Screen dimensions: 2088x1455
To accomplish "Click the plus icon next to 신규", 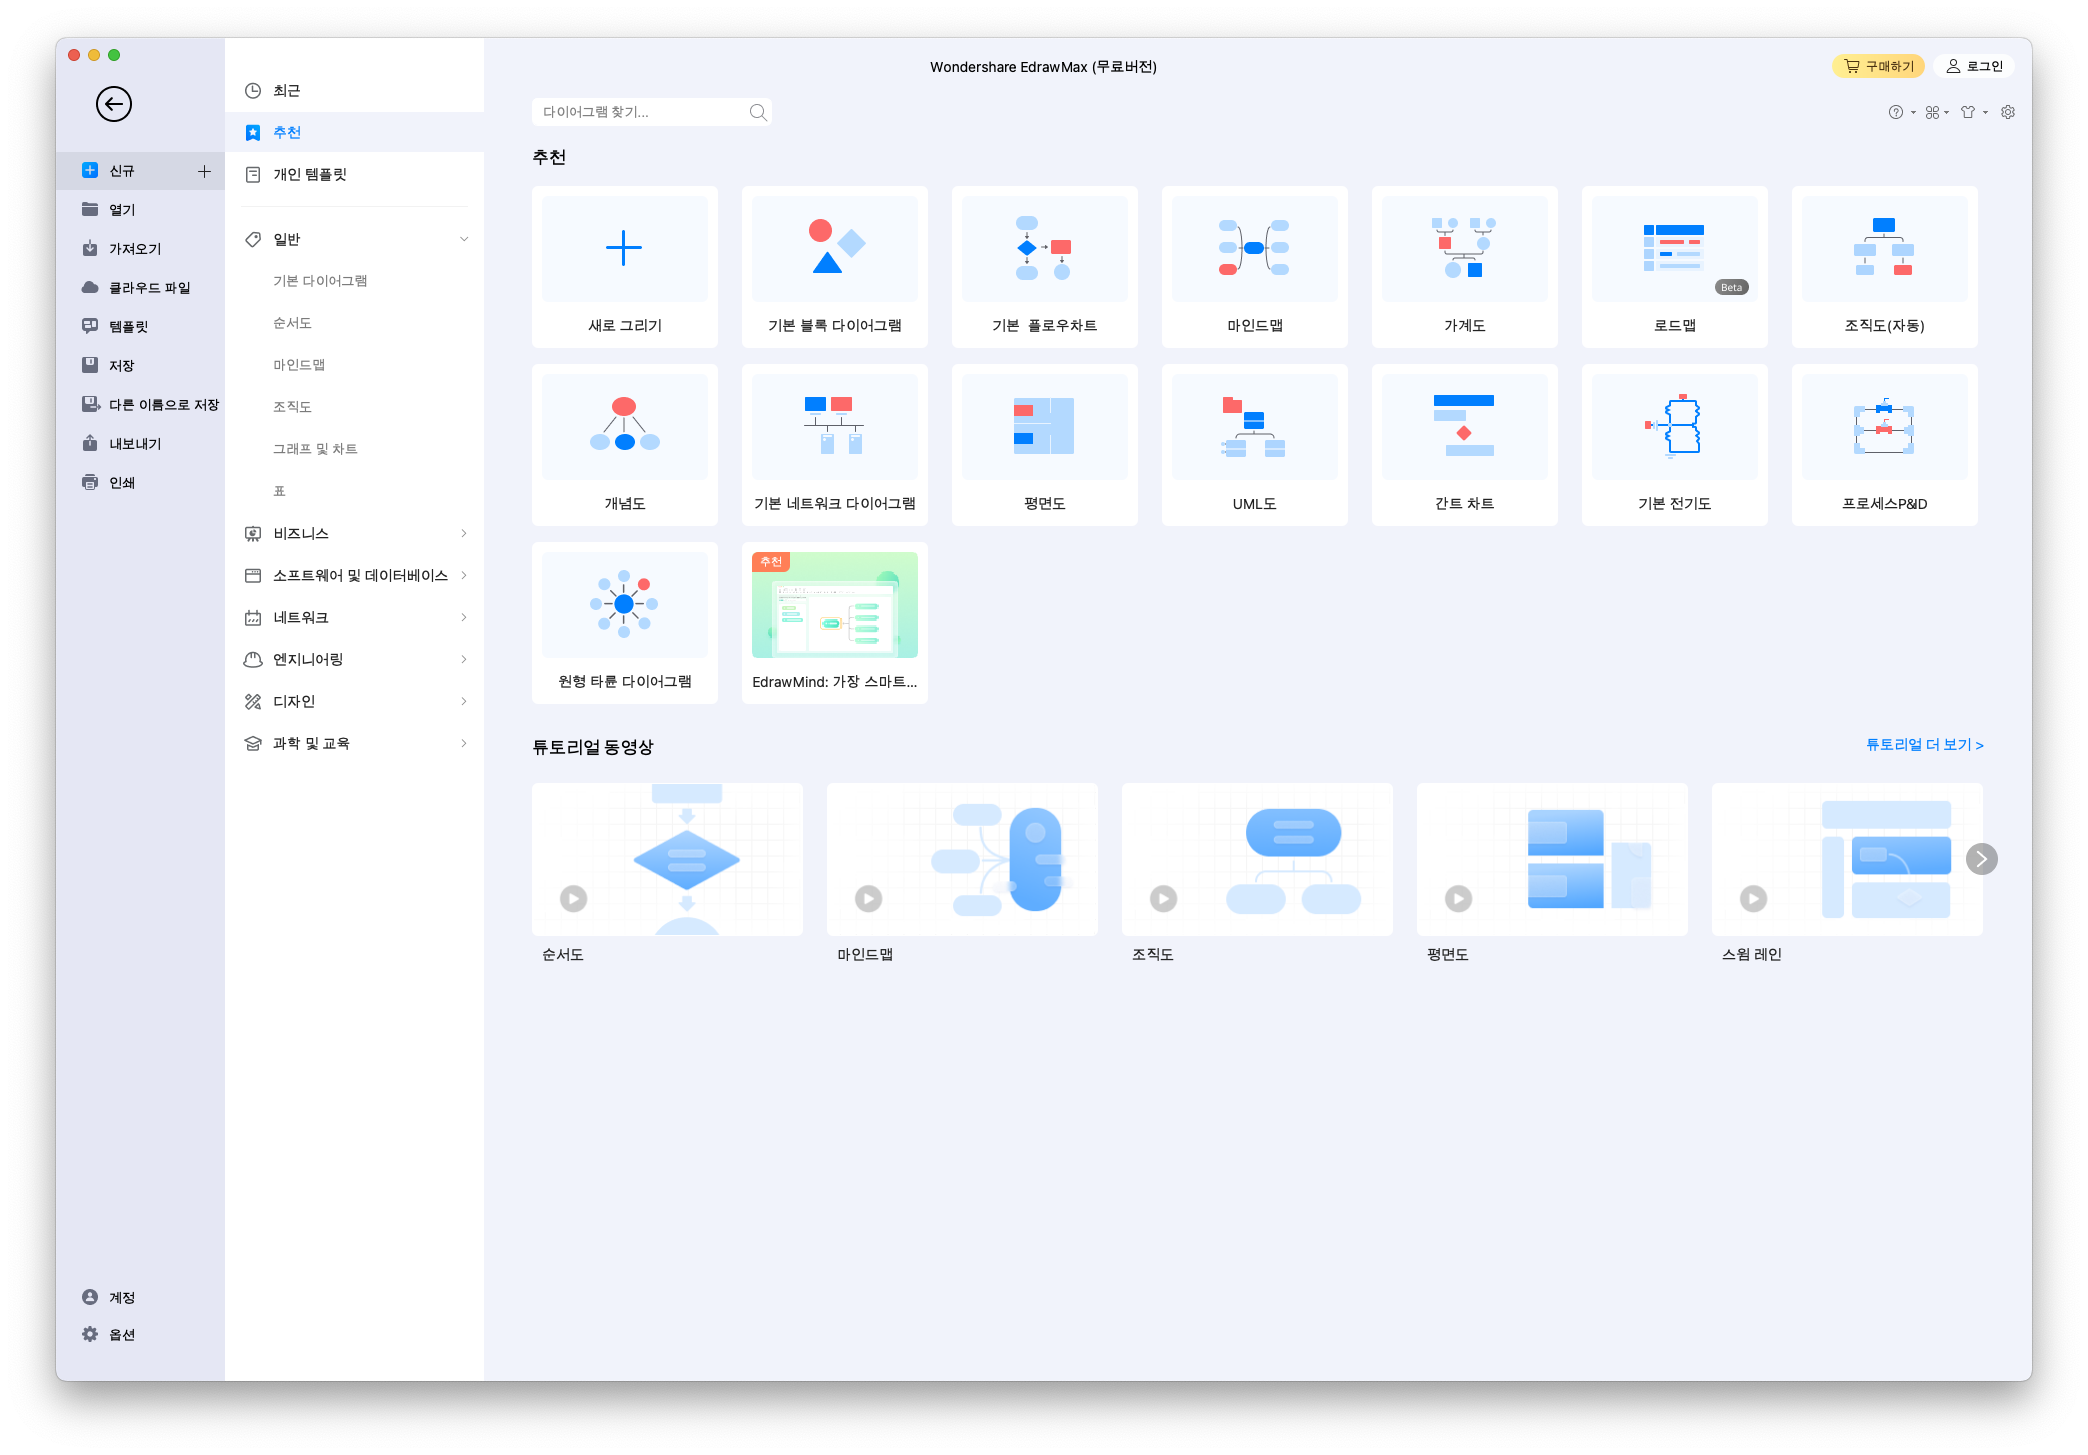I will (x=204, y=171).
